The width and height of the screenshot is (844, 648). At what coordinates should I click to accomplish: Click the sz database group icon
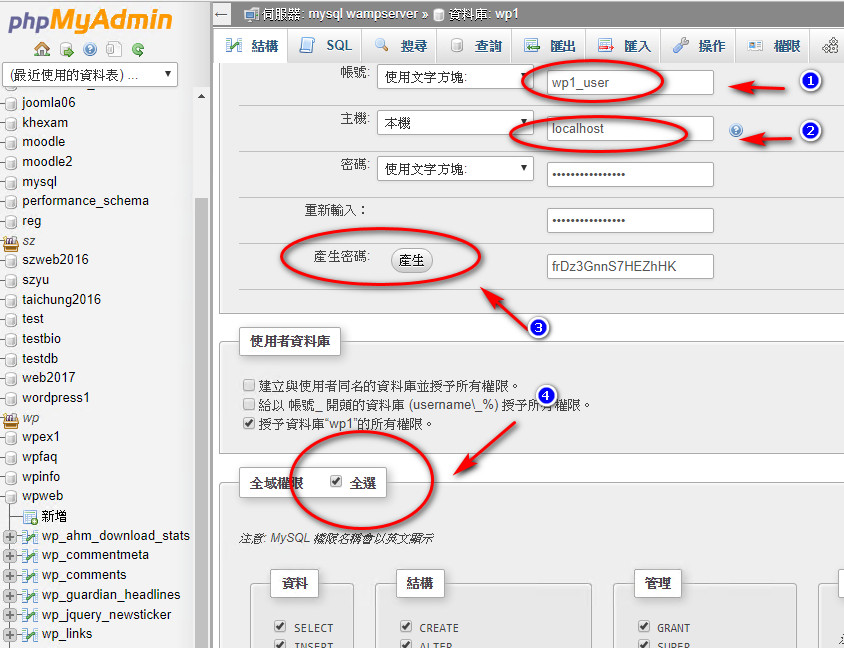(11, 242)
